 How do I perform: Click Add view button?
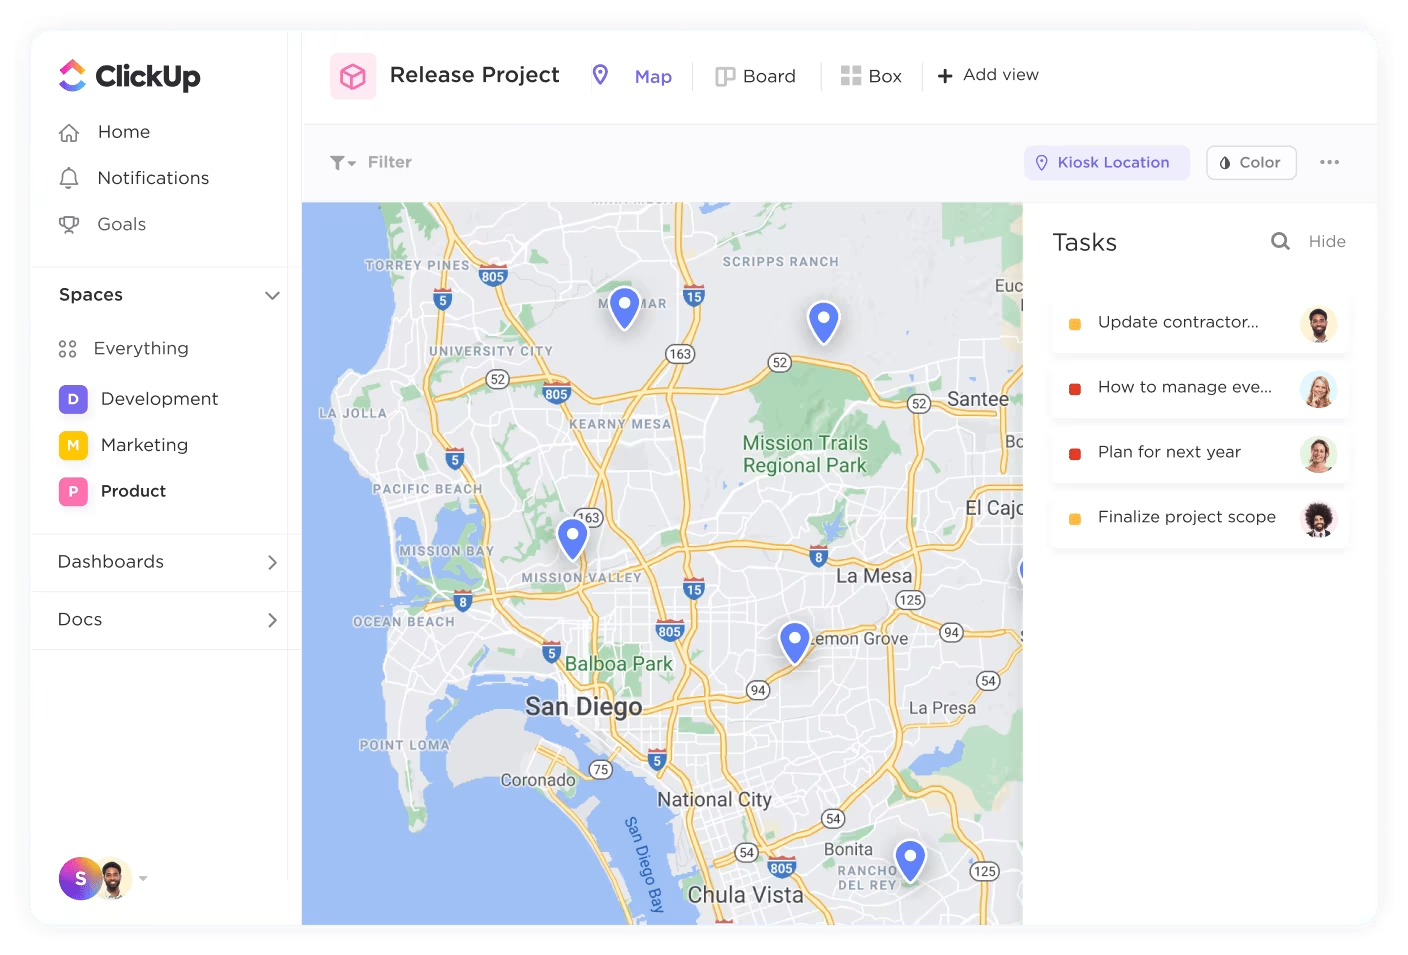988,75
